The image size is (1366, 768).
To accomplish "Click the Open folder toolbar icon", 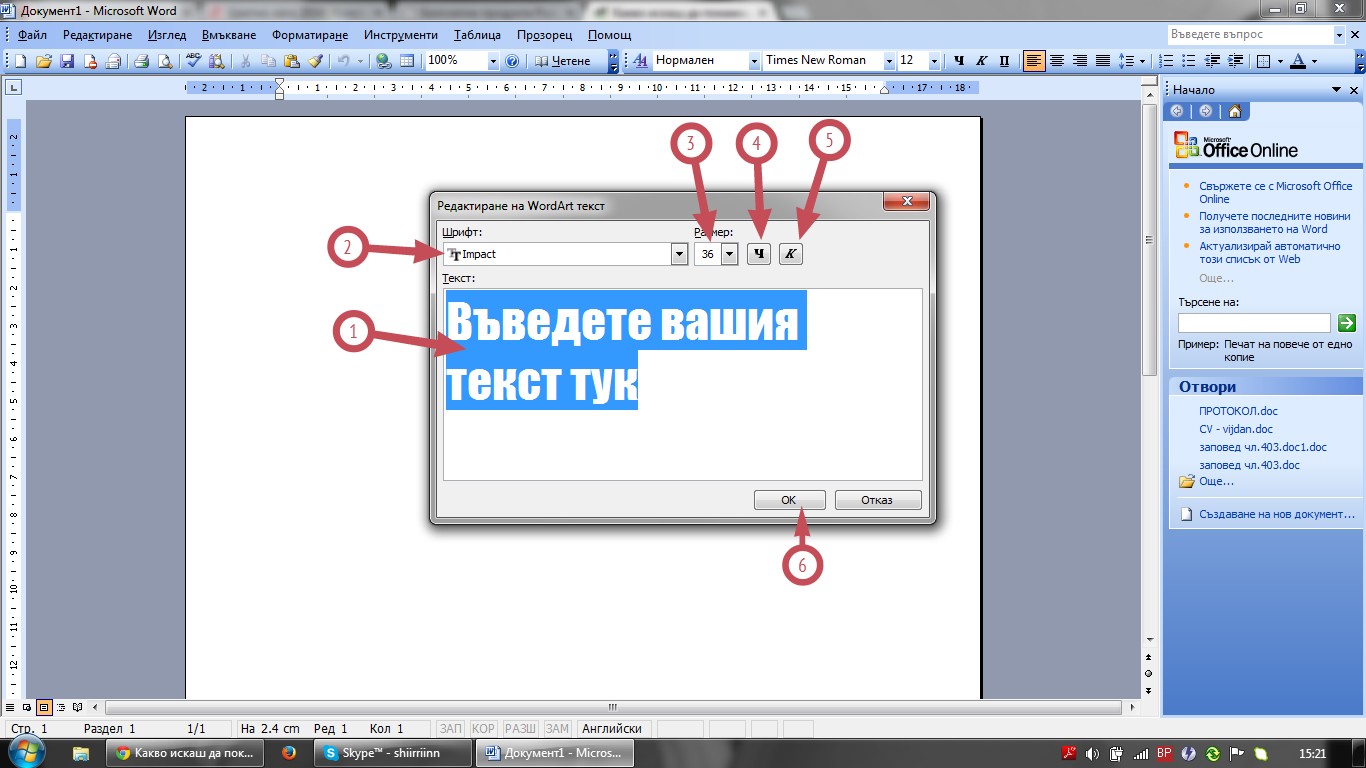I will [44, 61].
